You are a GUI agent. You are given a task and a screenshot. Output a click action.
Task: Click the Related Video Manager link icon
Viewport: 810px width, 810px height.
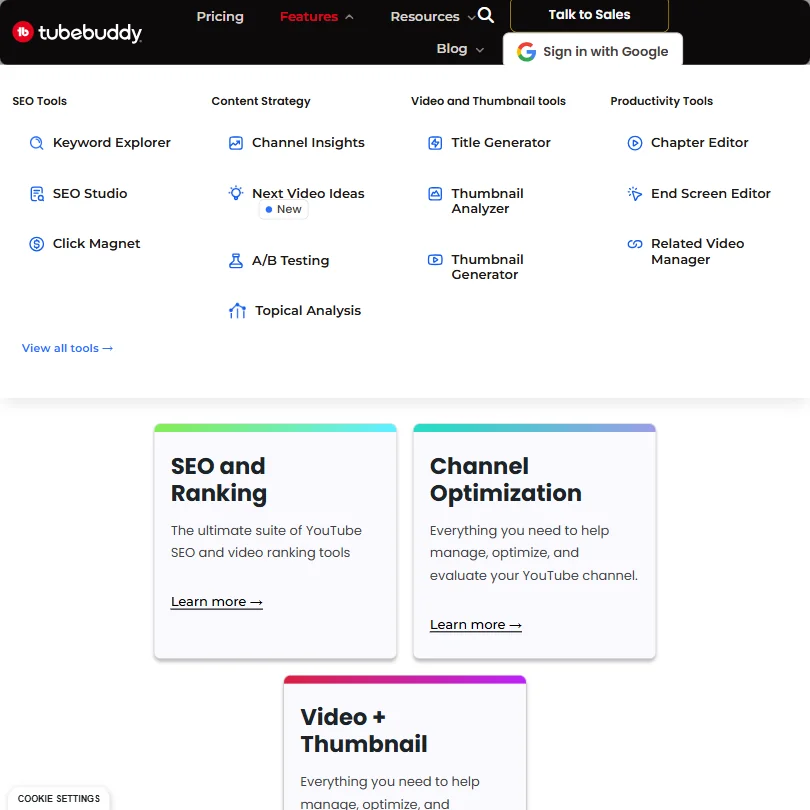pos(634,244)
